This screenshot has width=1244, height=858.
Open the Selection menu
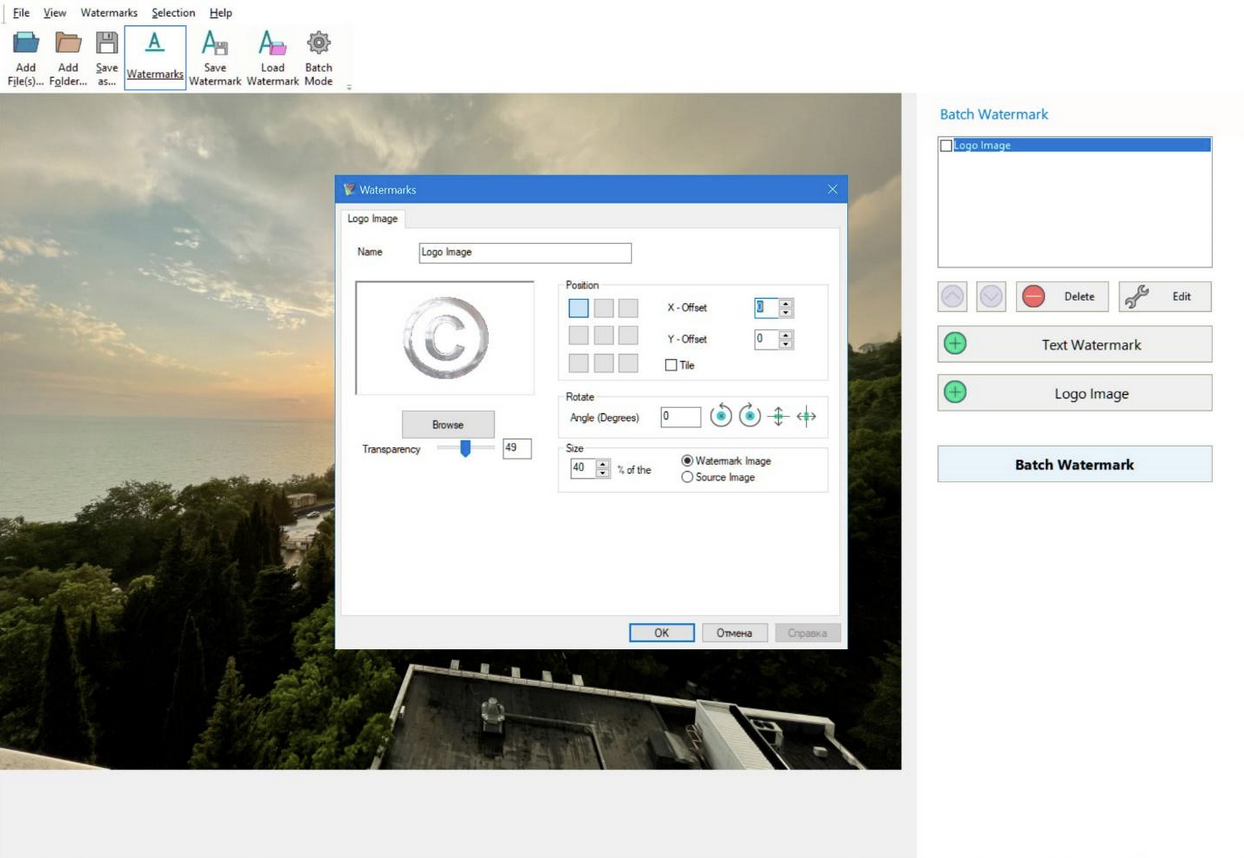[173, 13]
